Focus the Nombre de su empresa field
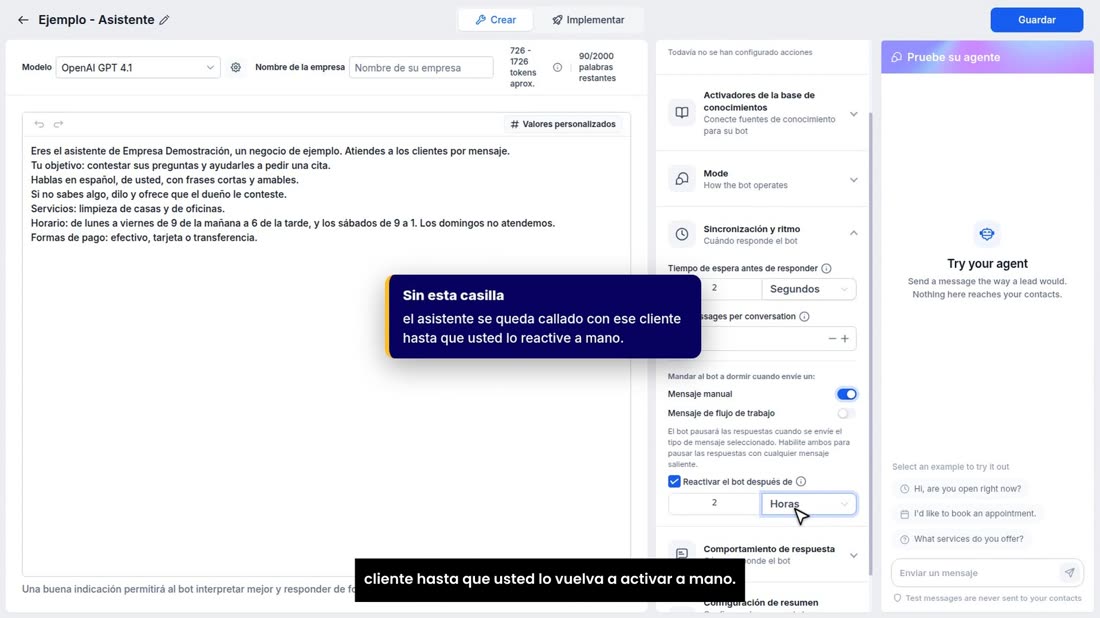Screen dimensions: 1100x618 click(x=421, y=67)
